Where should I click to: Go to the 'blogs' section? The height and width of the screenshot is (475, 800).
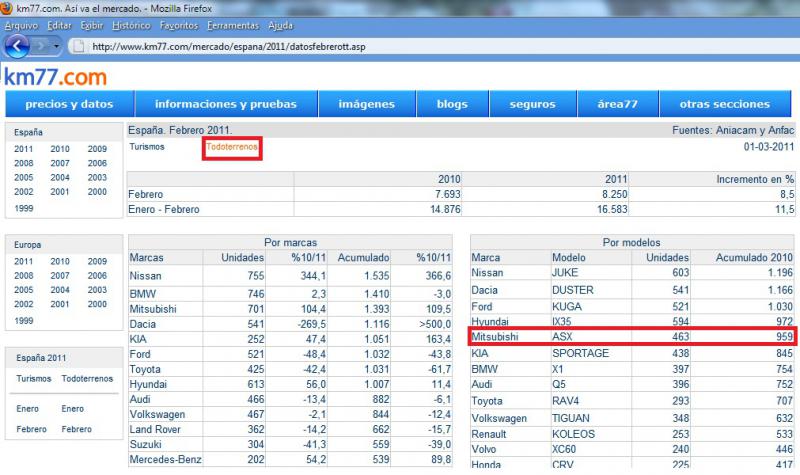point(452,104)
